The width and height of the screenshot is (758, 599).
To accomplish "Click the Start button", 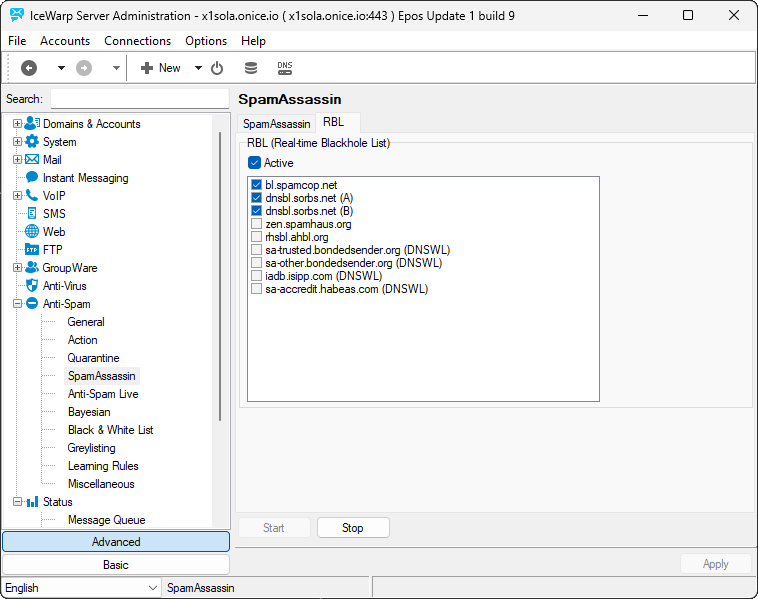I will (274, 528).
